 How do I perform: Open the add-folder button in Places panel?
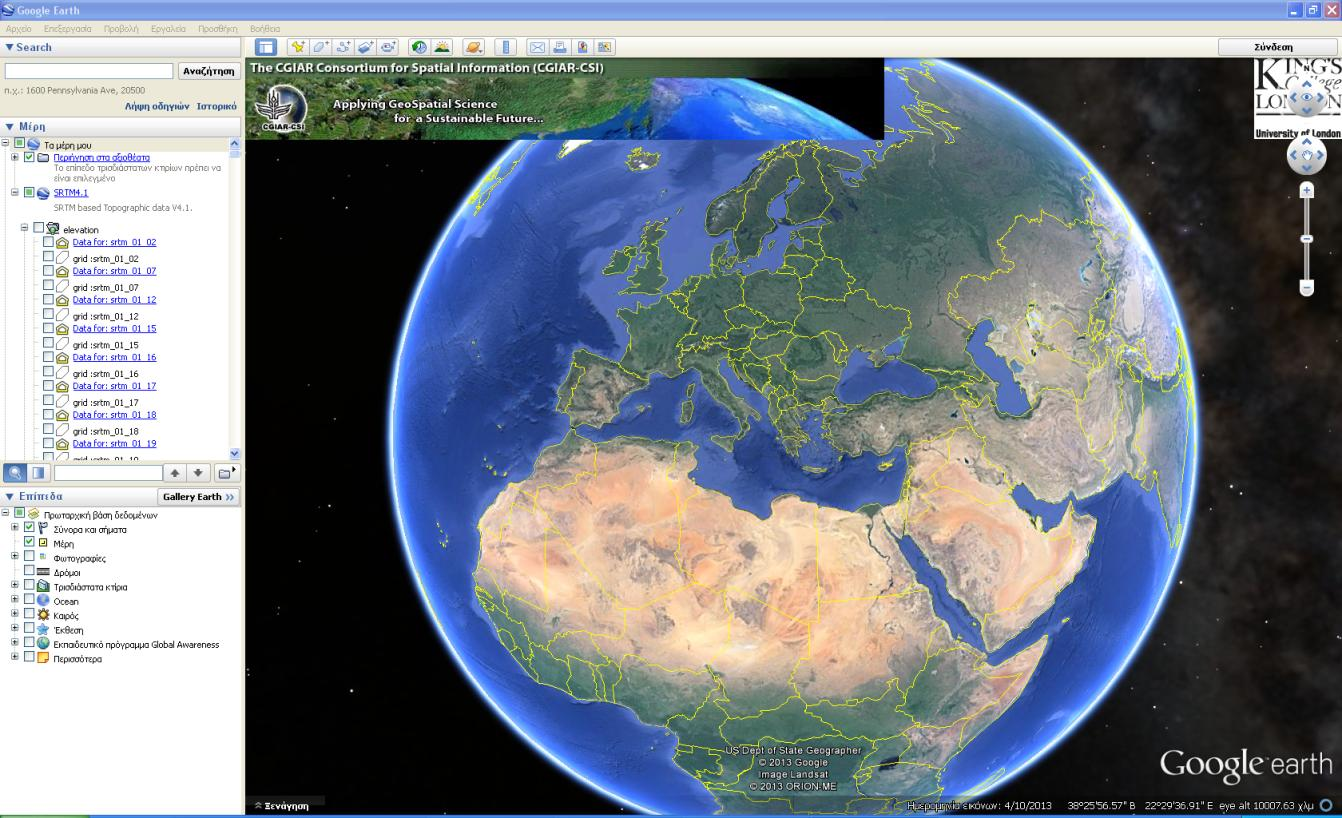click(227, 472)
